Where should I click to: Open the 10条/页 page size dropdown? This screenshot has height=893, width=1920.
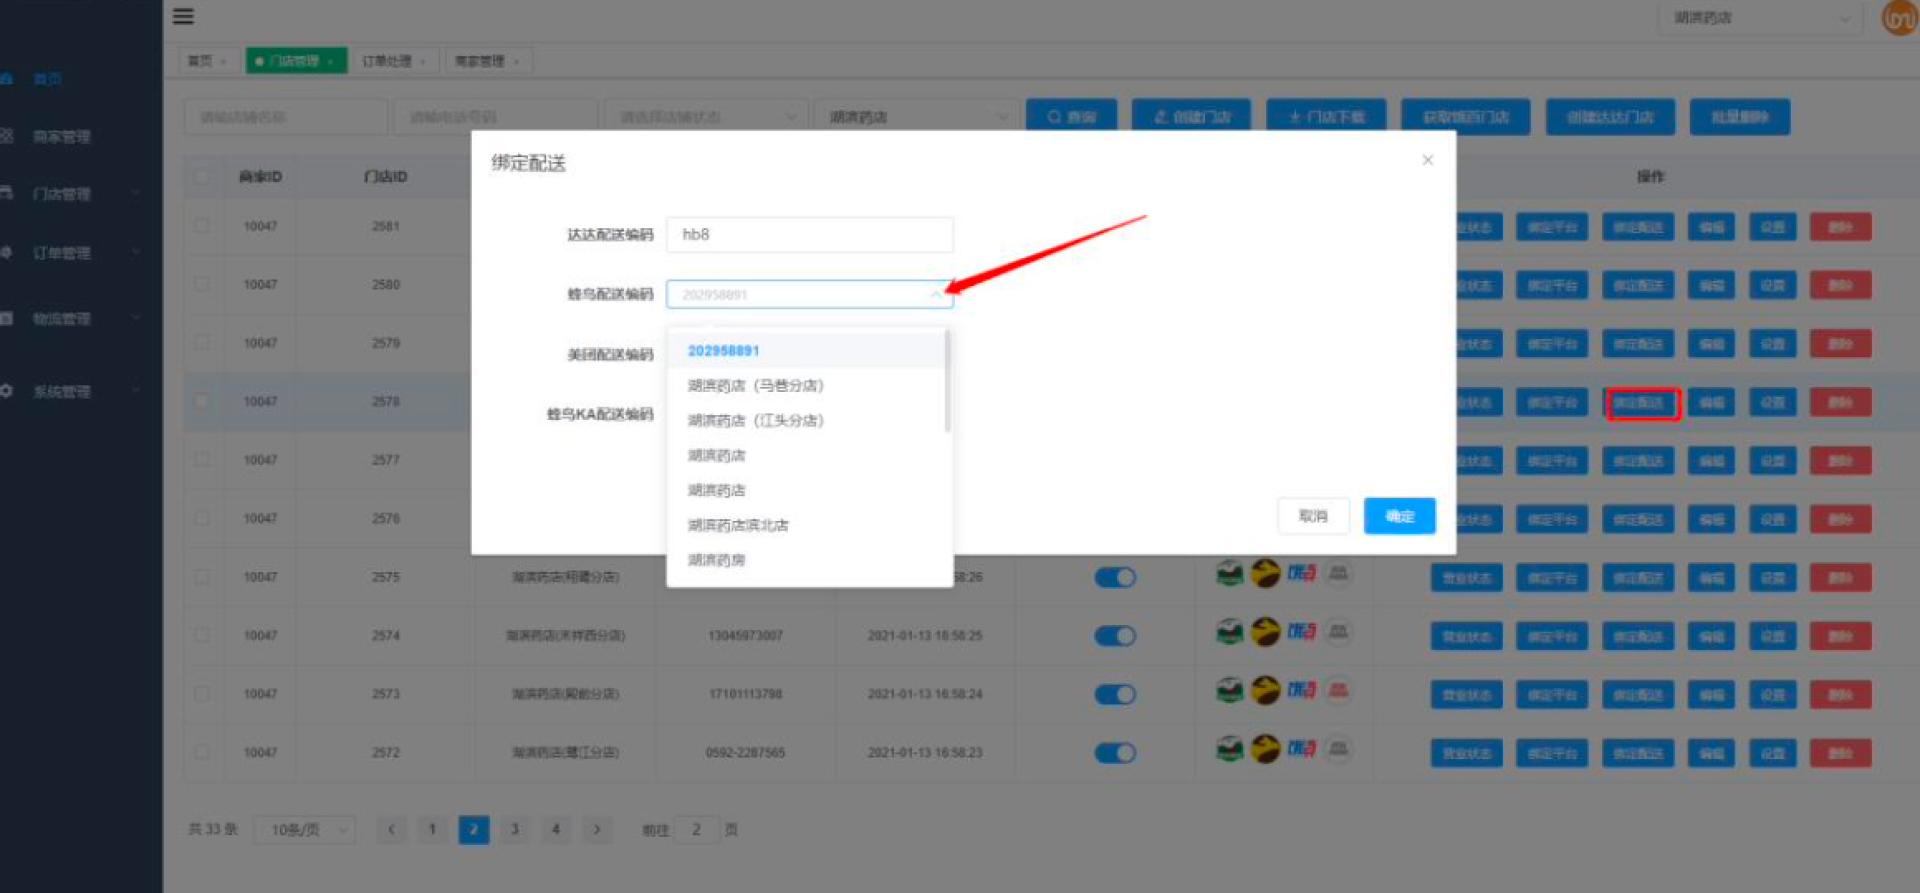coord(304,830)
